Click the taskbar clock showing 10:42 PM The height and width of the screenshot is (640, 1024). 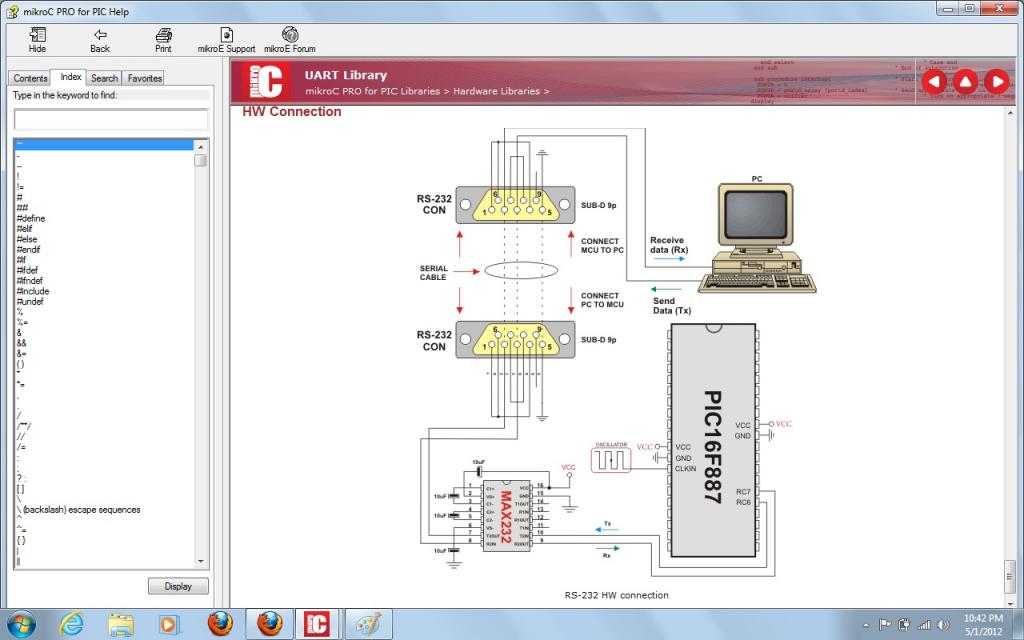coord(983,618)
